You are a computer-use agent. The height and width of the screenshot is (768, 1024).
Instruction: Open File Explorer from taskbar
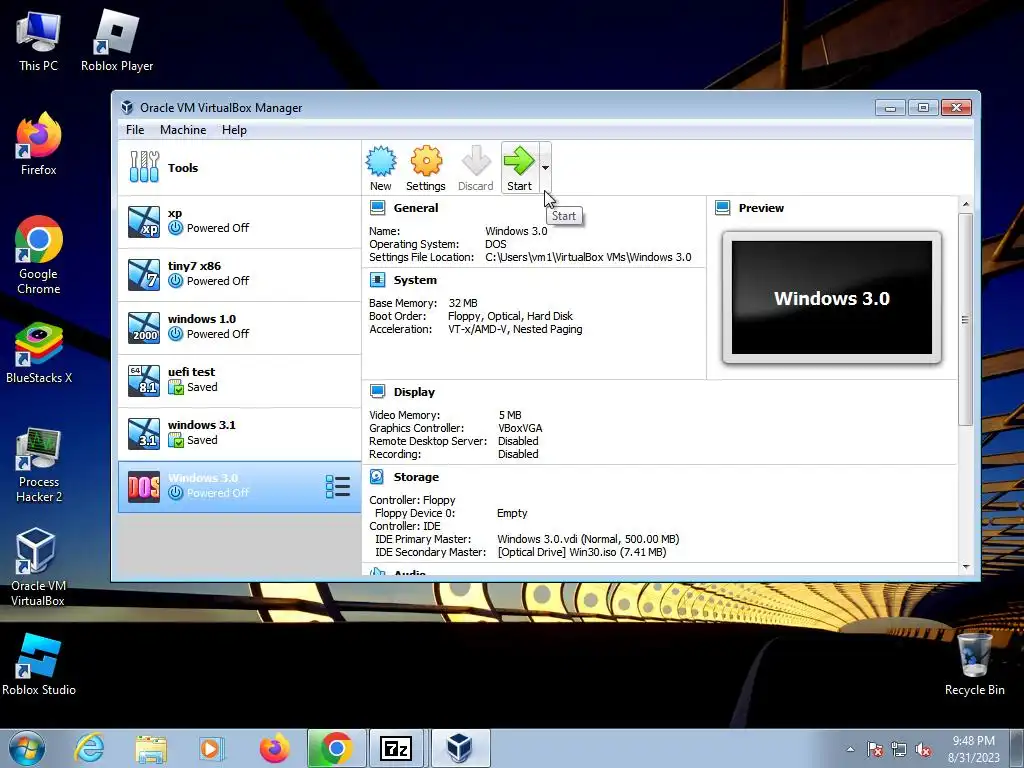coord(151,748)
